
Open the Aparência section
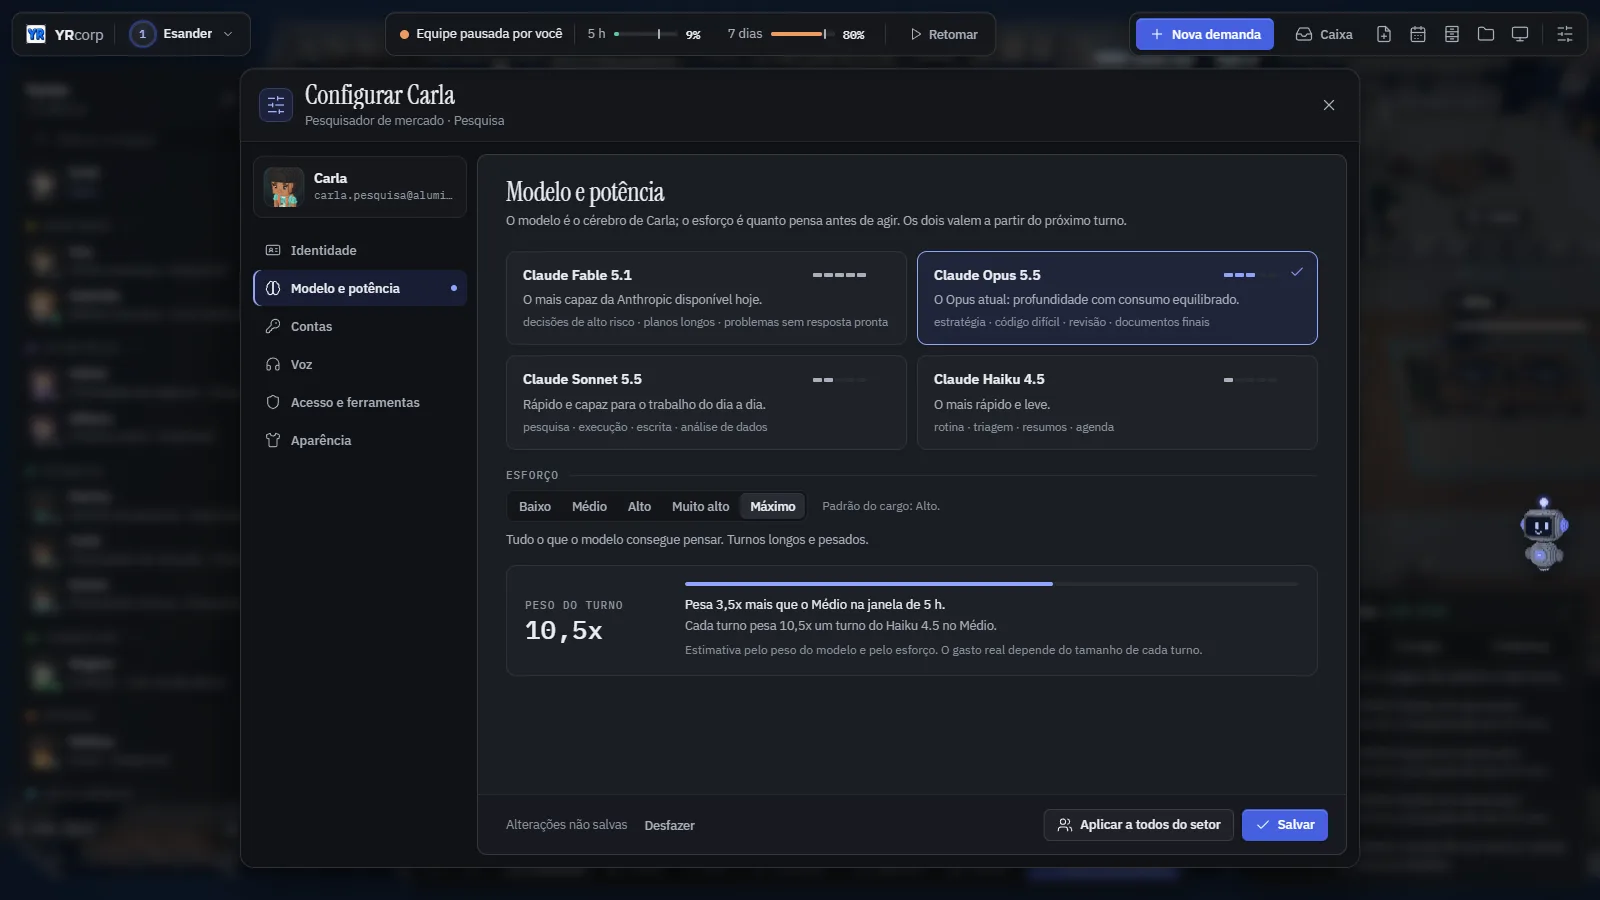tap(360, 440)
